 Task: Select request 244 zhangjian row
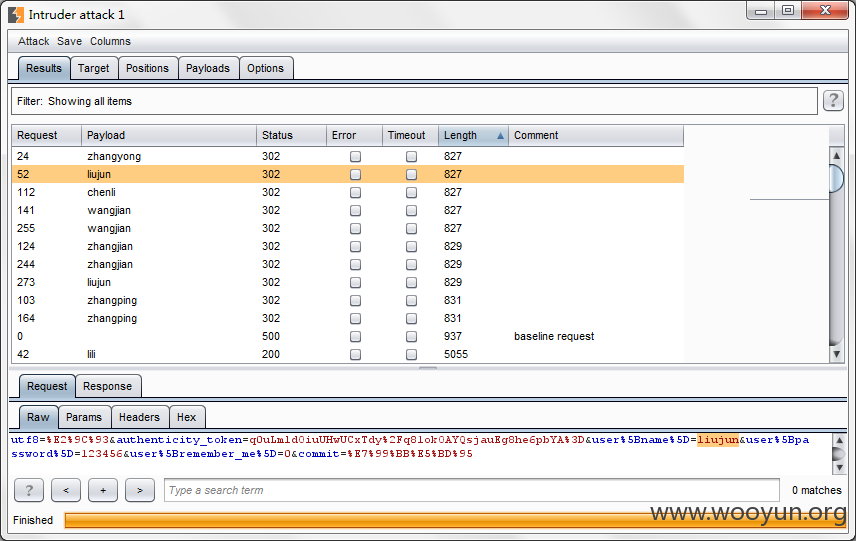348,264
